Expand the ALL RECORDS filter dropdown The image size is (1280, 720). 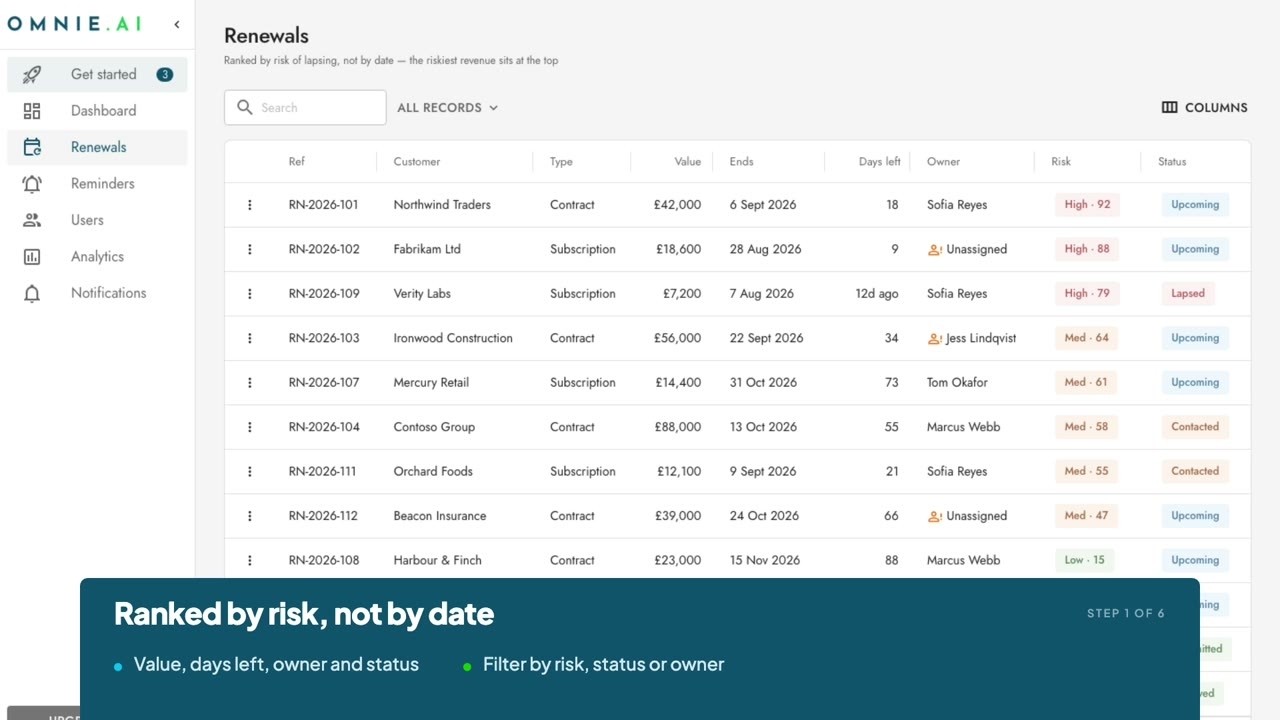(447, 108)
